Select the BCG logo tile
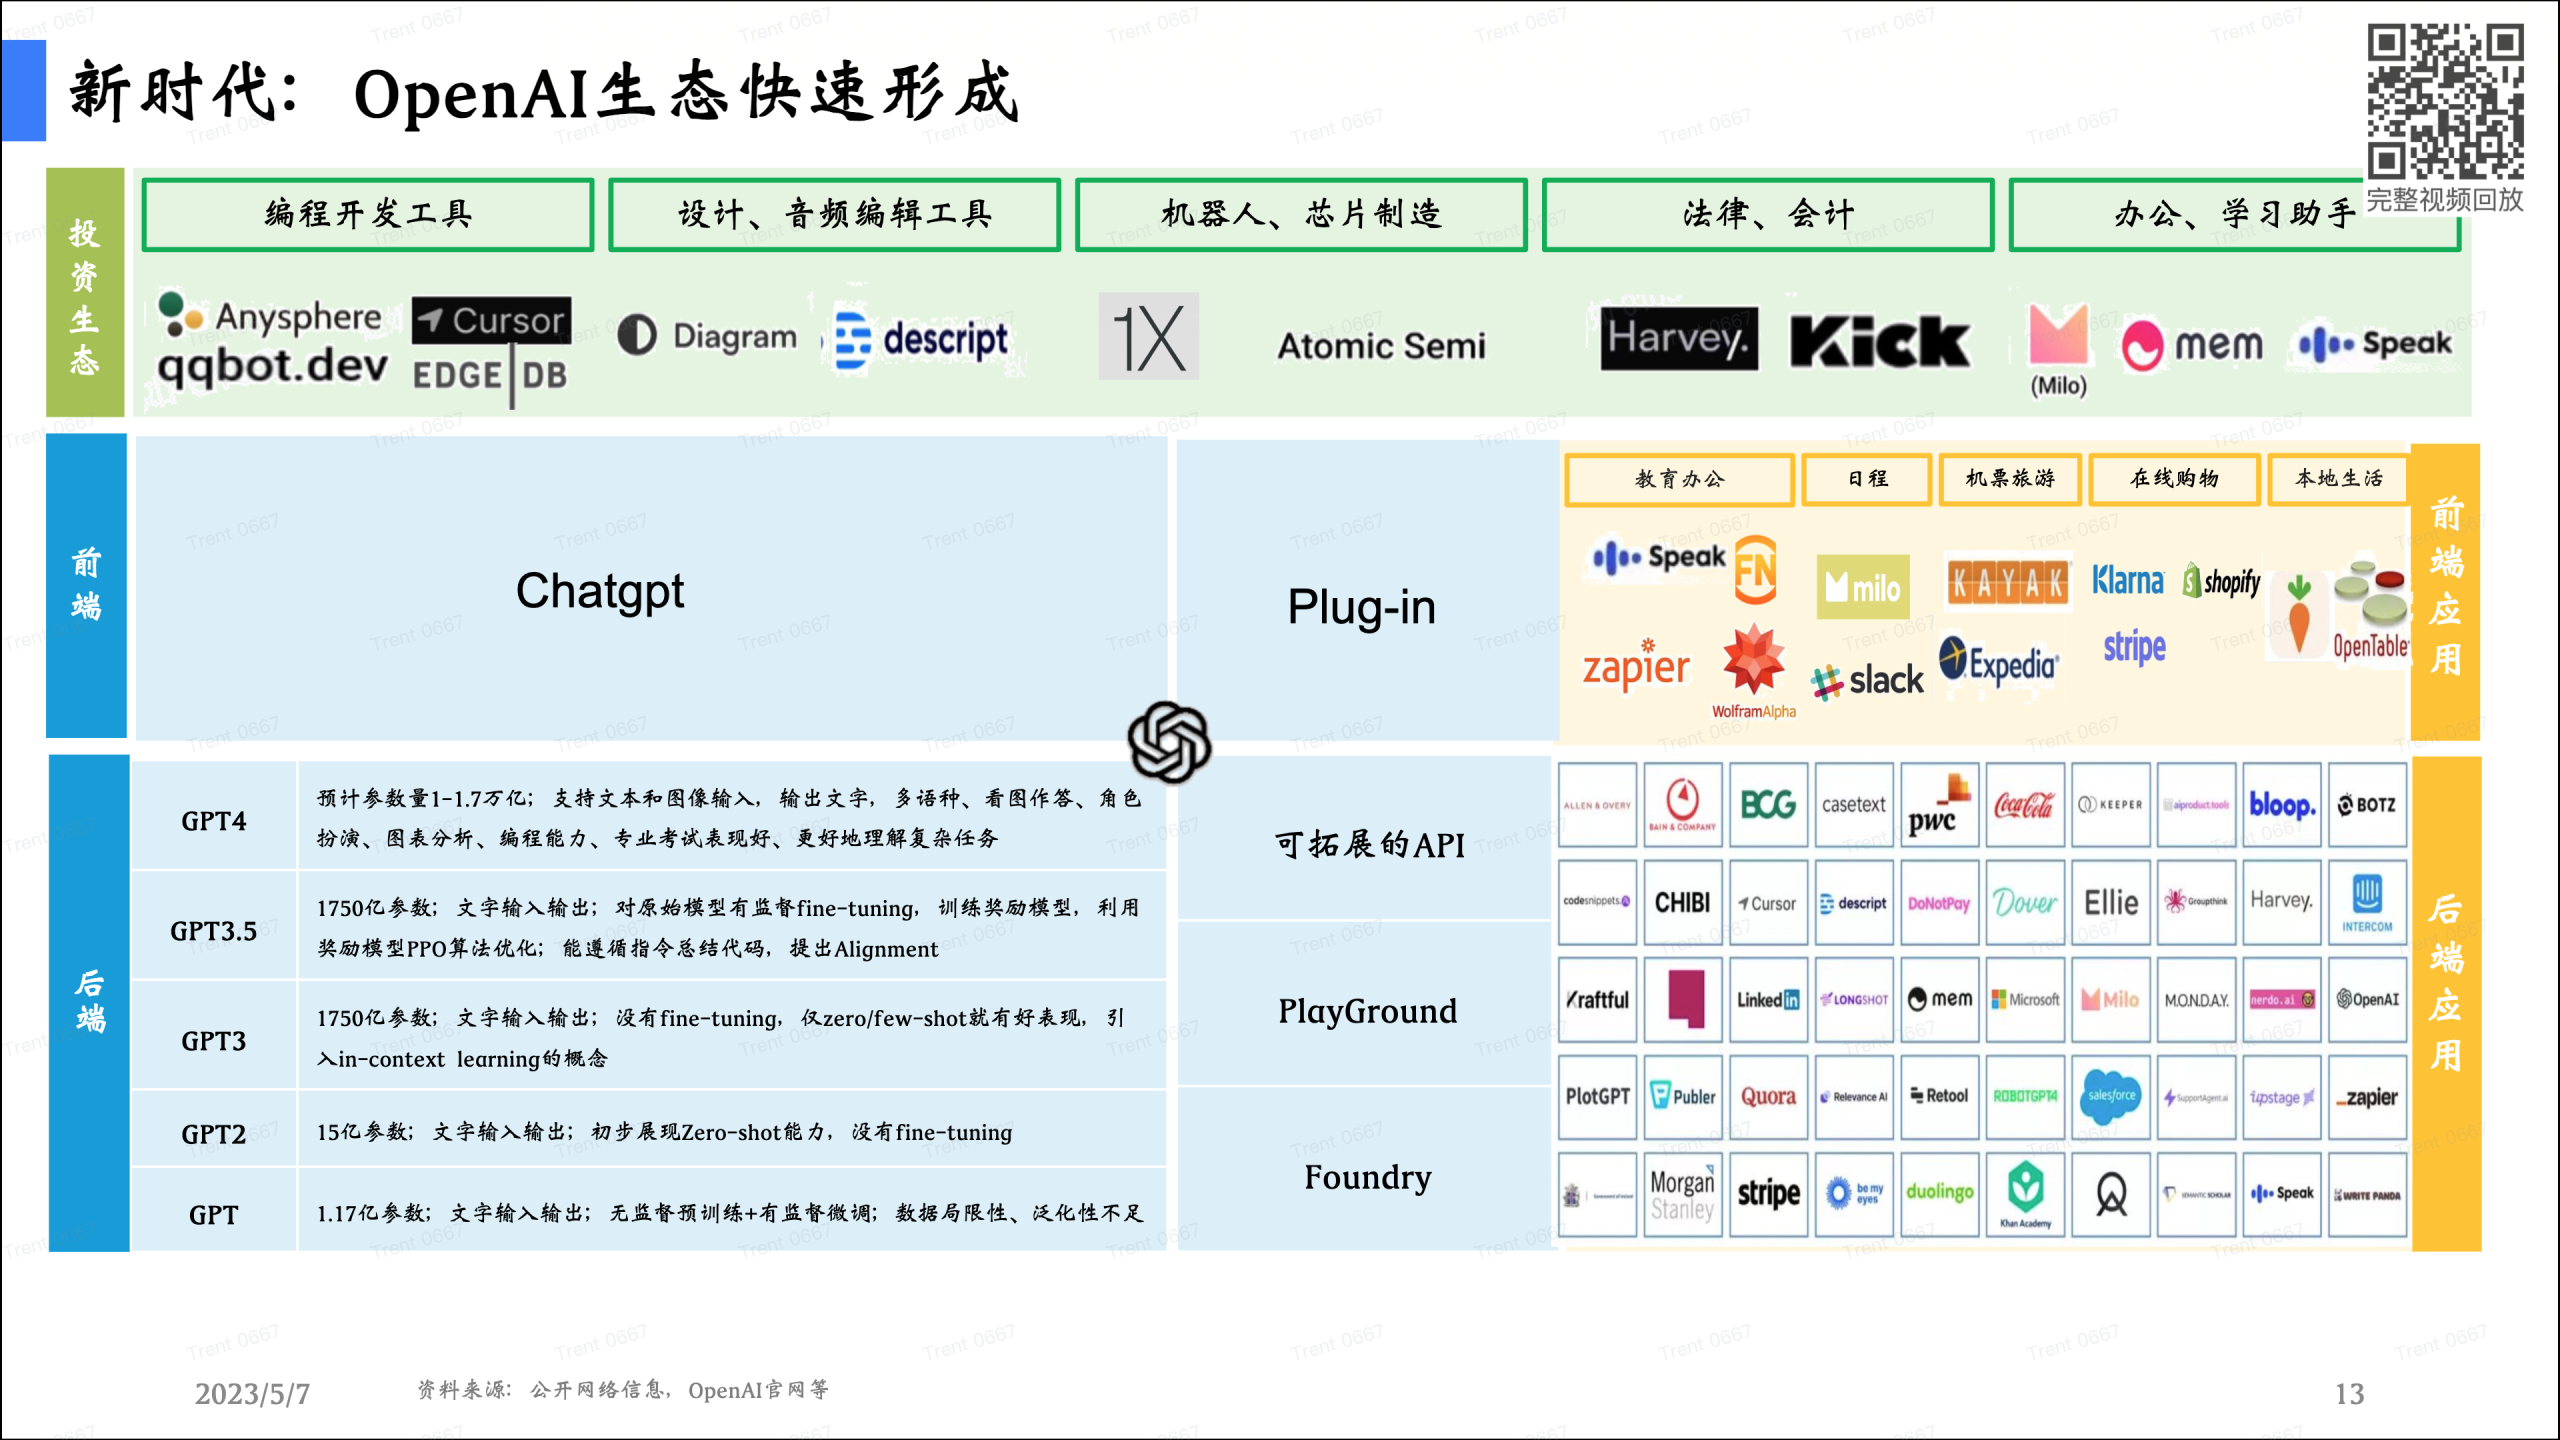This screenshot has width=2560, height=1440. click(x=1768, y=805)
